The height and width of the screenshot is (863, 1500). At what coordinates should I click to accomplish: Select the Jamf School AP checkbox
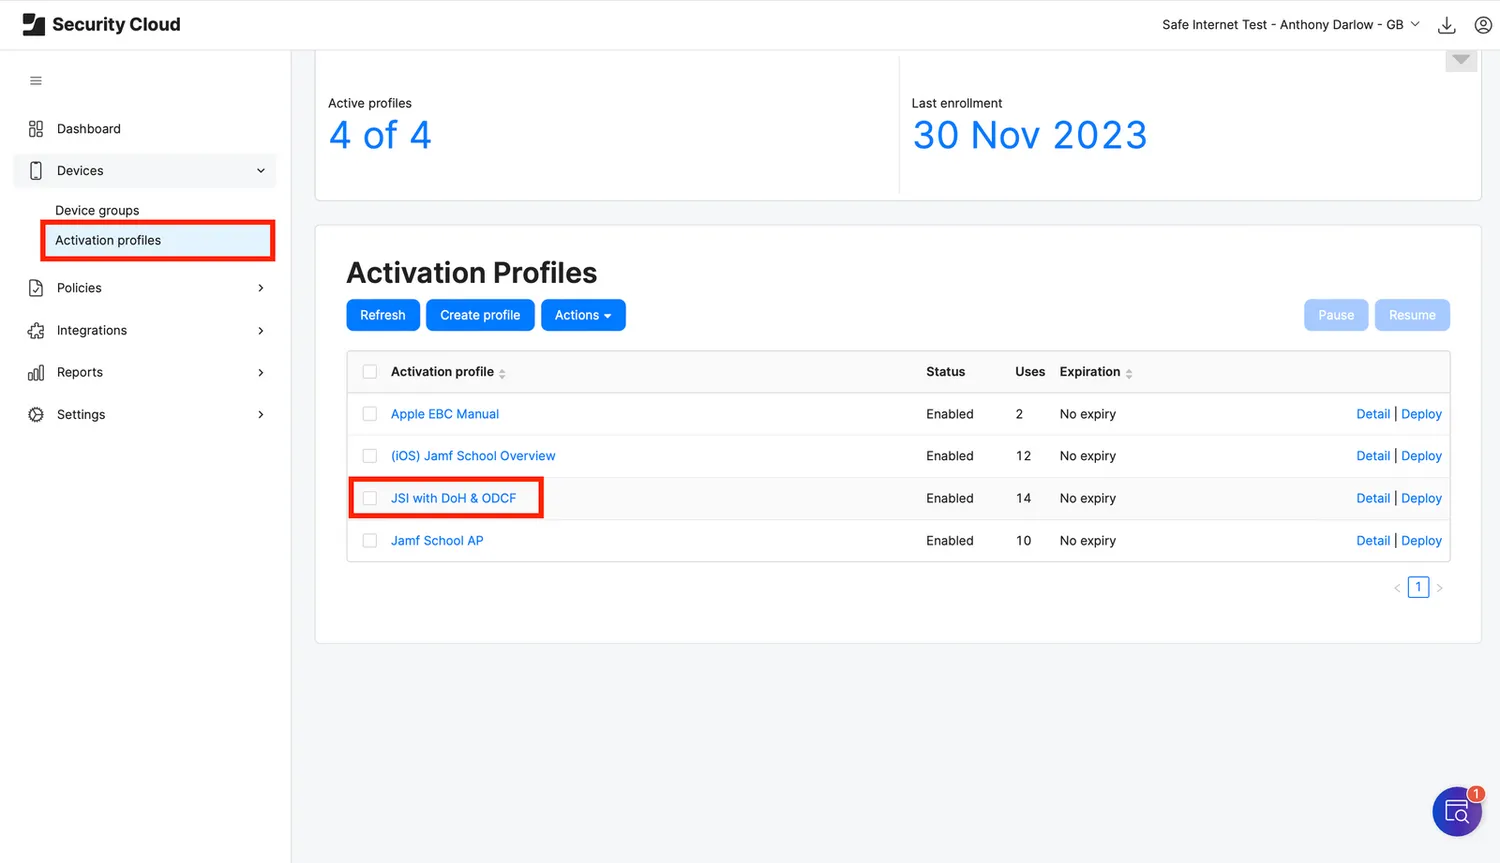click(370, 541)
